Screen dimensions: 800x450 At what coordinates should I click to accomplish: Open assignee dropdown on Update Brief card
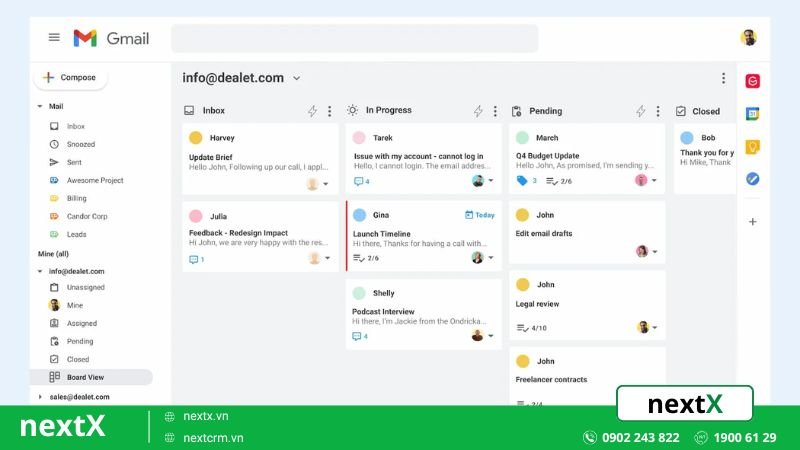pyautogui.click(x=326, y=184)
